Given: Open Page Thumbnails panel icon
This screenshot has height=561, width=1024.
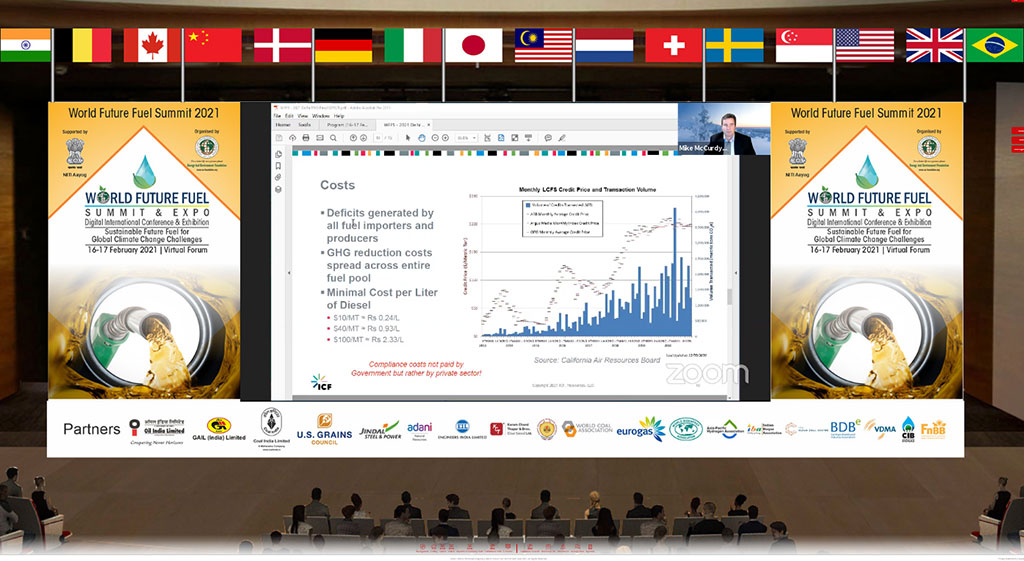Looking at the screenshot, I should coord(278,155).
